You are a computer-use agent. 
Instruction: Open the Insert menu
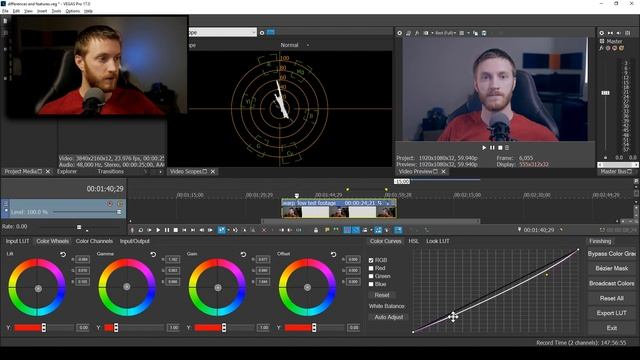42,11
